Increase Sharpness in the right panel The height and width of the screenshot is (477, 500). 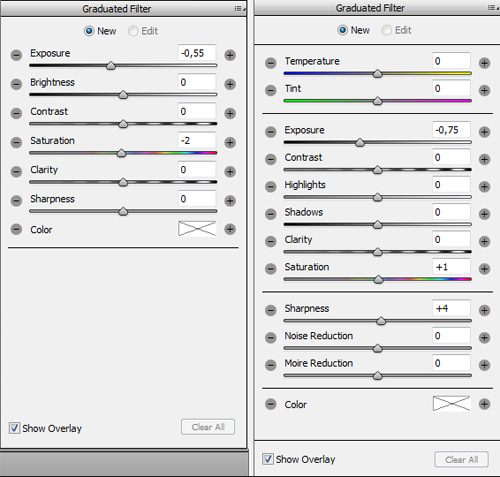[x=484, y=310]
